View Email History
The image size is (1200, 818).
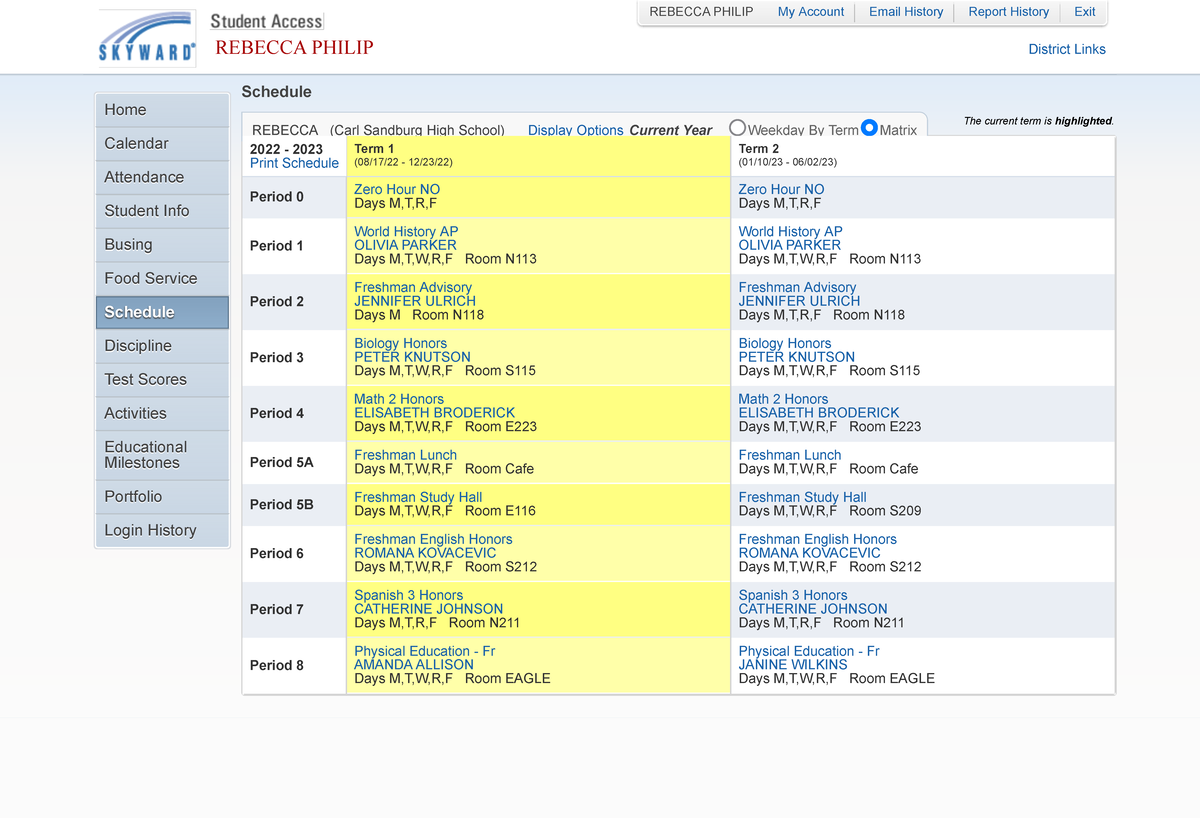pyautogui.click(x=905, y=12)
